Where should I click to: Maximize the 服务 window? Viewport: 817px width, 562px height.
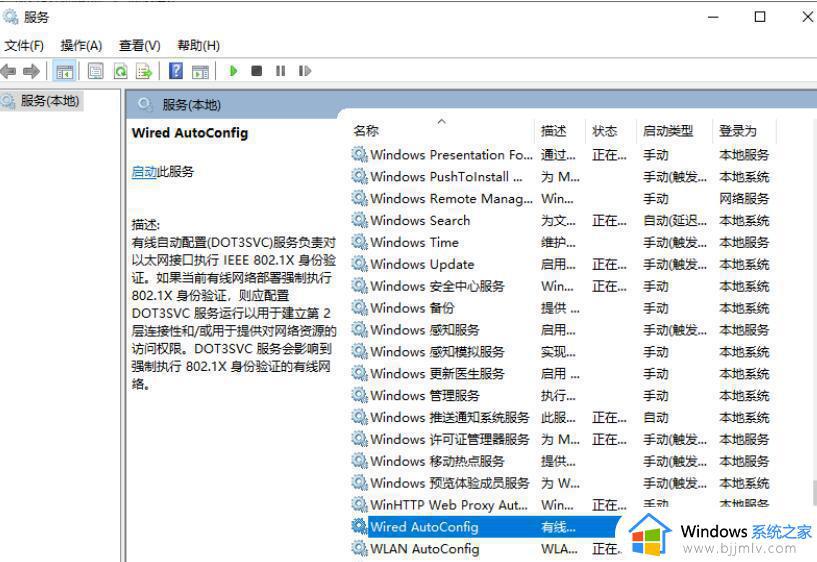pyautogui.click(x=760, y=17)
